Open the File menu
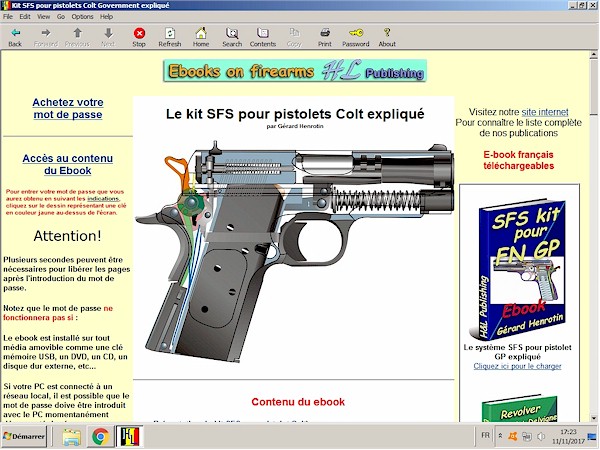This screenshot has width=600, height=450. click(x=8, y=16)
